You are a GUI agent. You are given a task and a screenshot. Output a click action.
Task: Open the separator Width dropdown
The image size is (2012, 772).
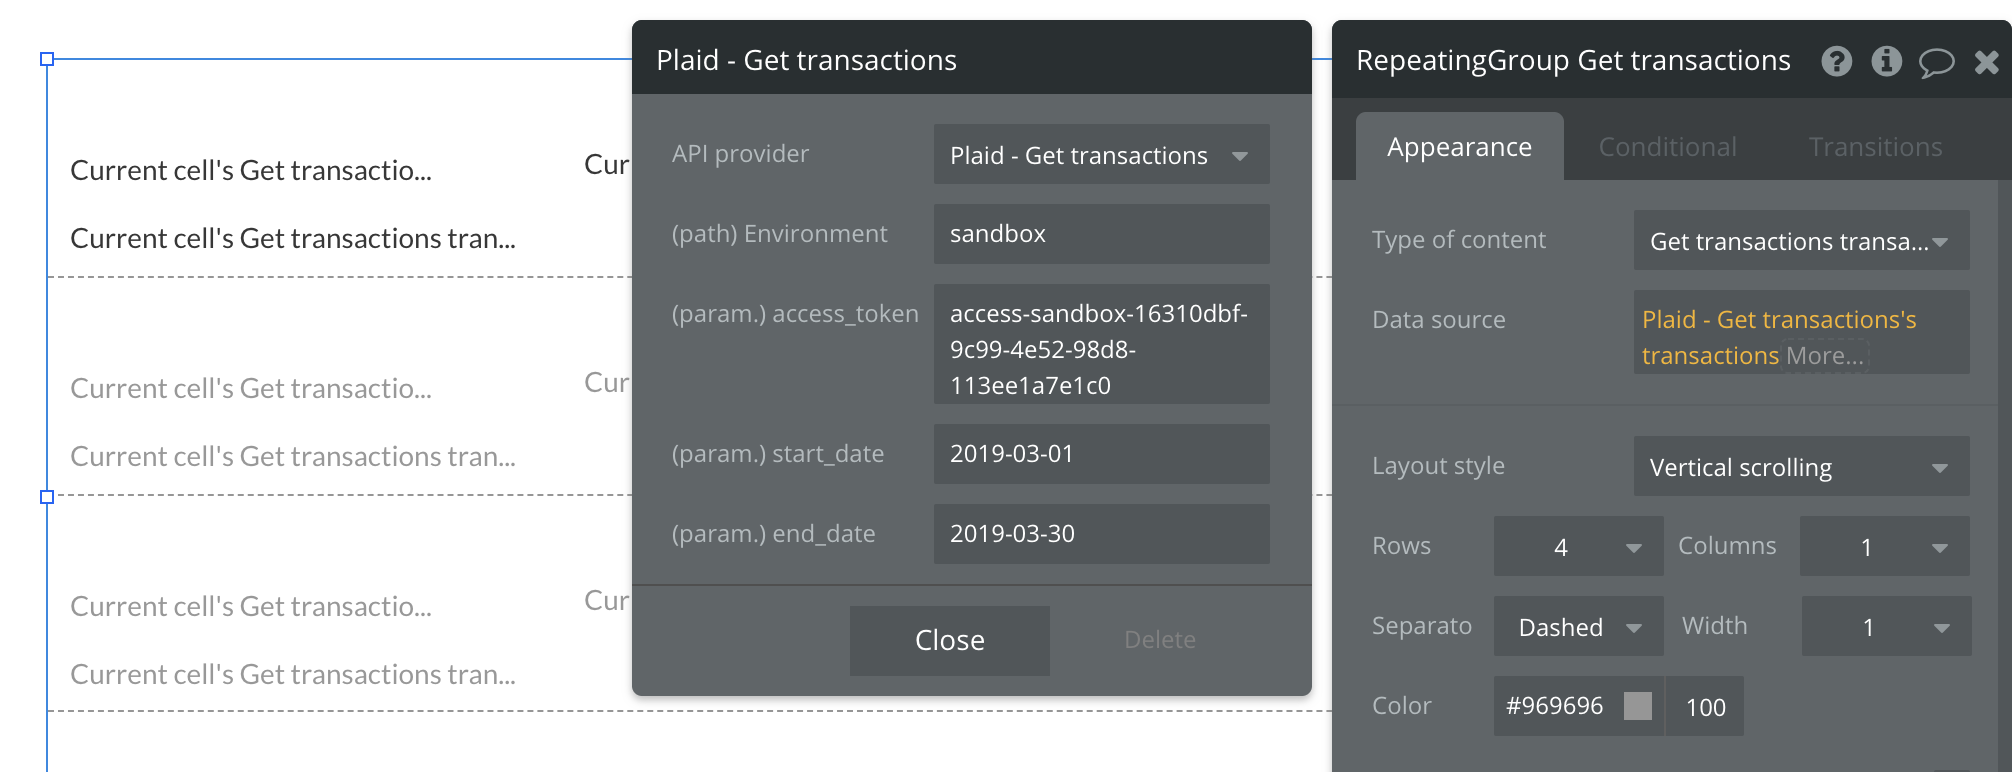(1885, 627)
